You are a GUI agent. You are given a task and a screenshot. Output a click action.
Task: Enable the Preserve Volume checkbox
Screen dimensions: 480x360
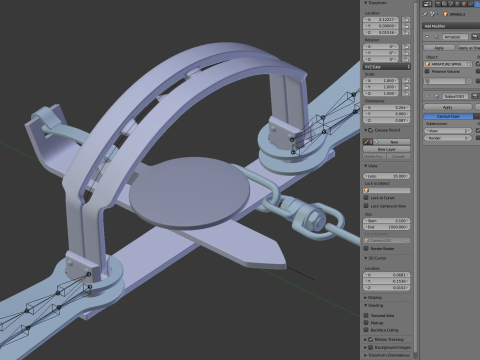pos(427,71)
